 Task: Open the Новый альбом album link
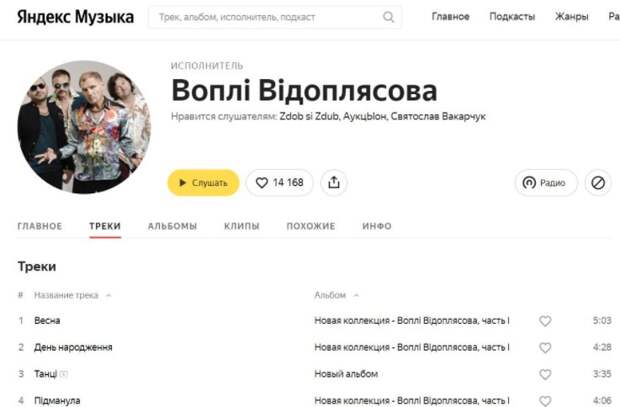tap(346, 374)
